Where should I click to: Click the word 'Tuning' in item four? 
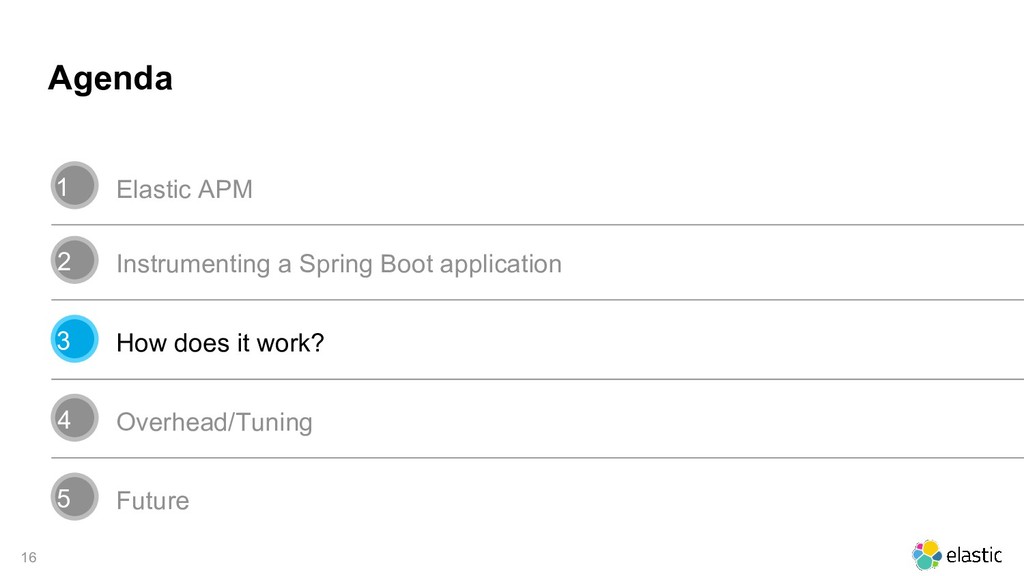[275, 422]
